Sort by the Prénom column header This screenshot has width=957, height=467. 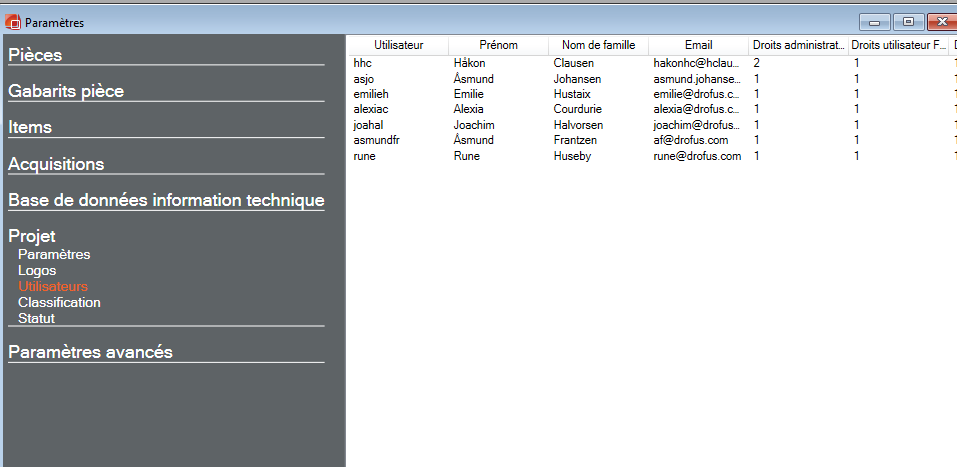498,45
